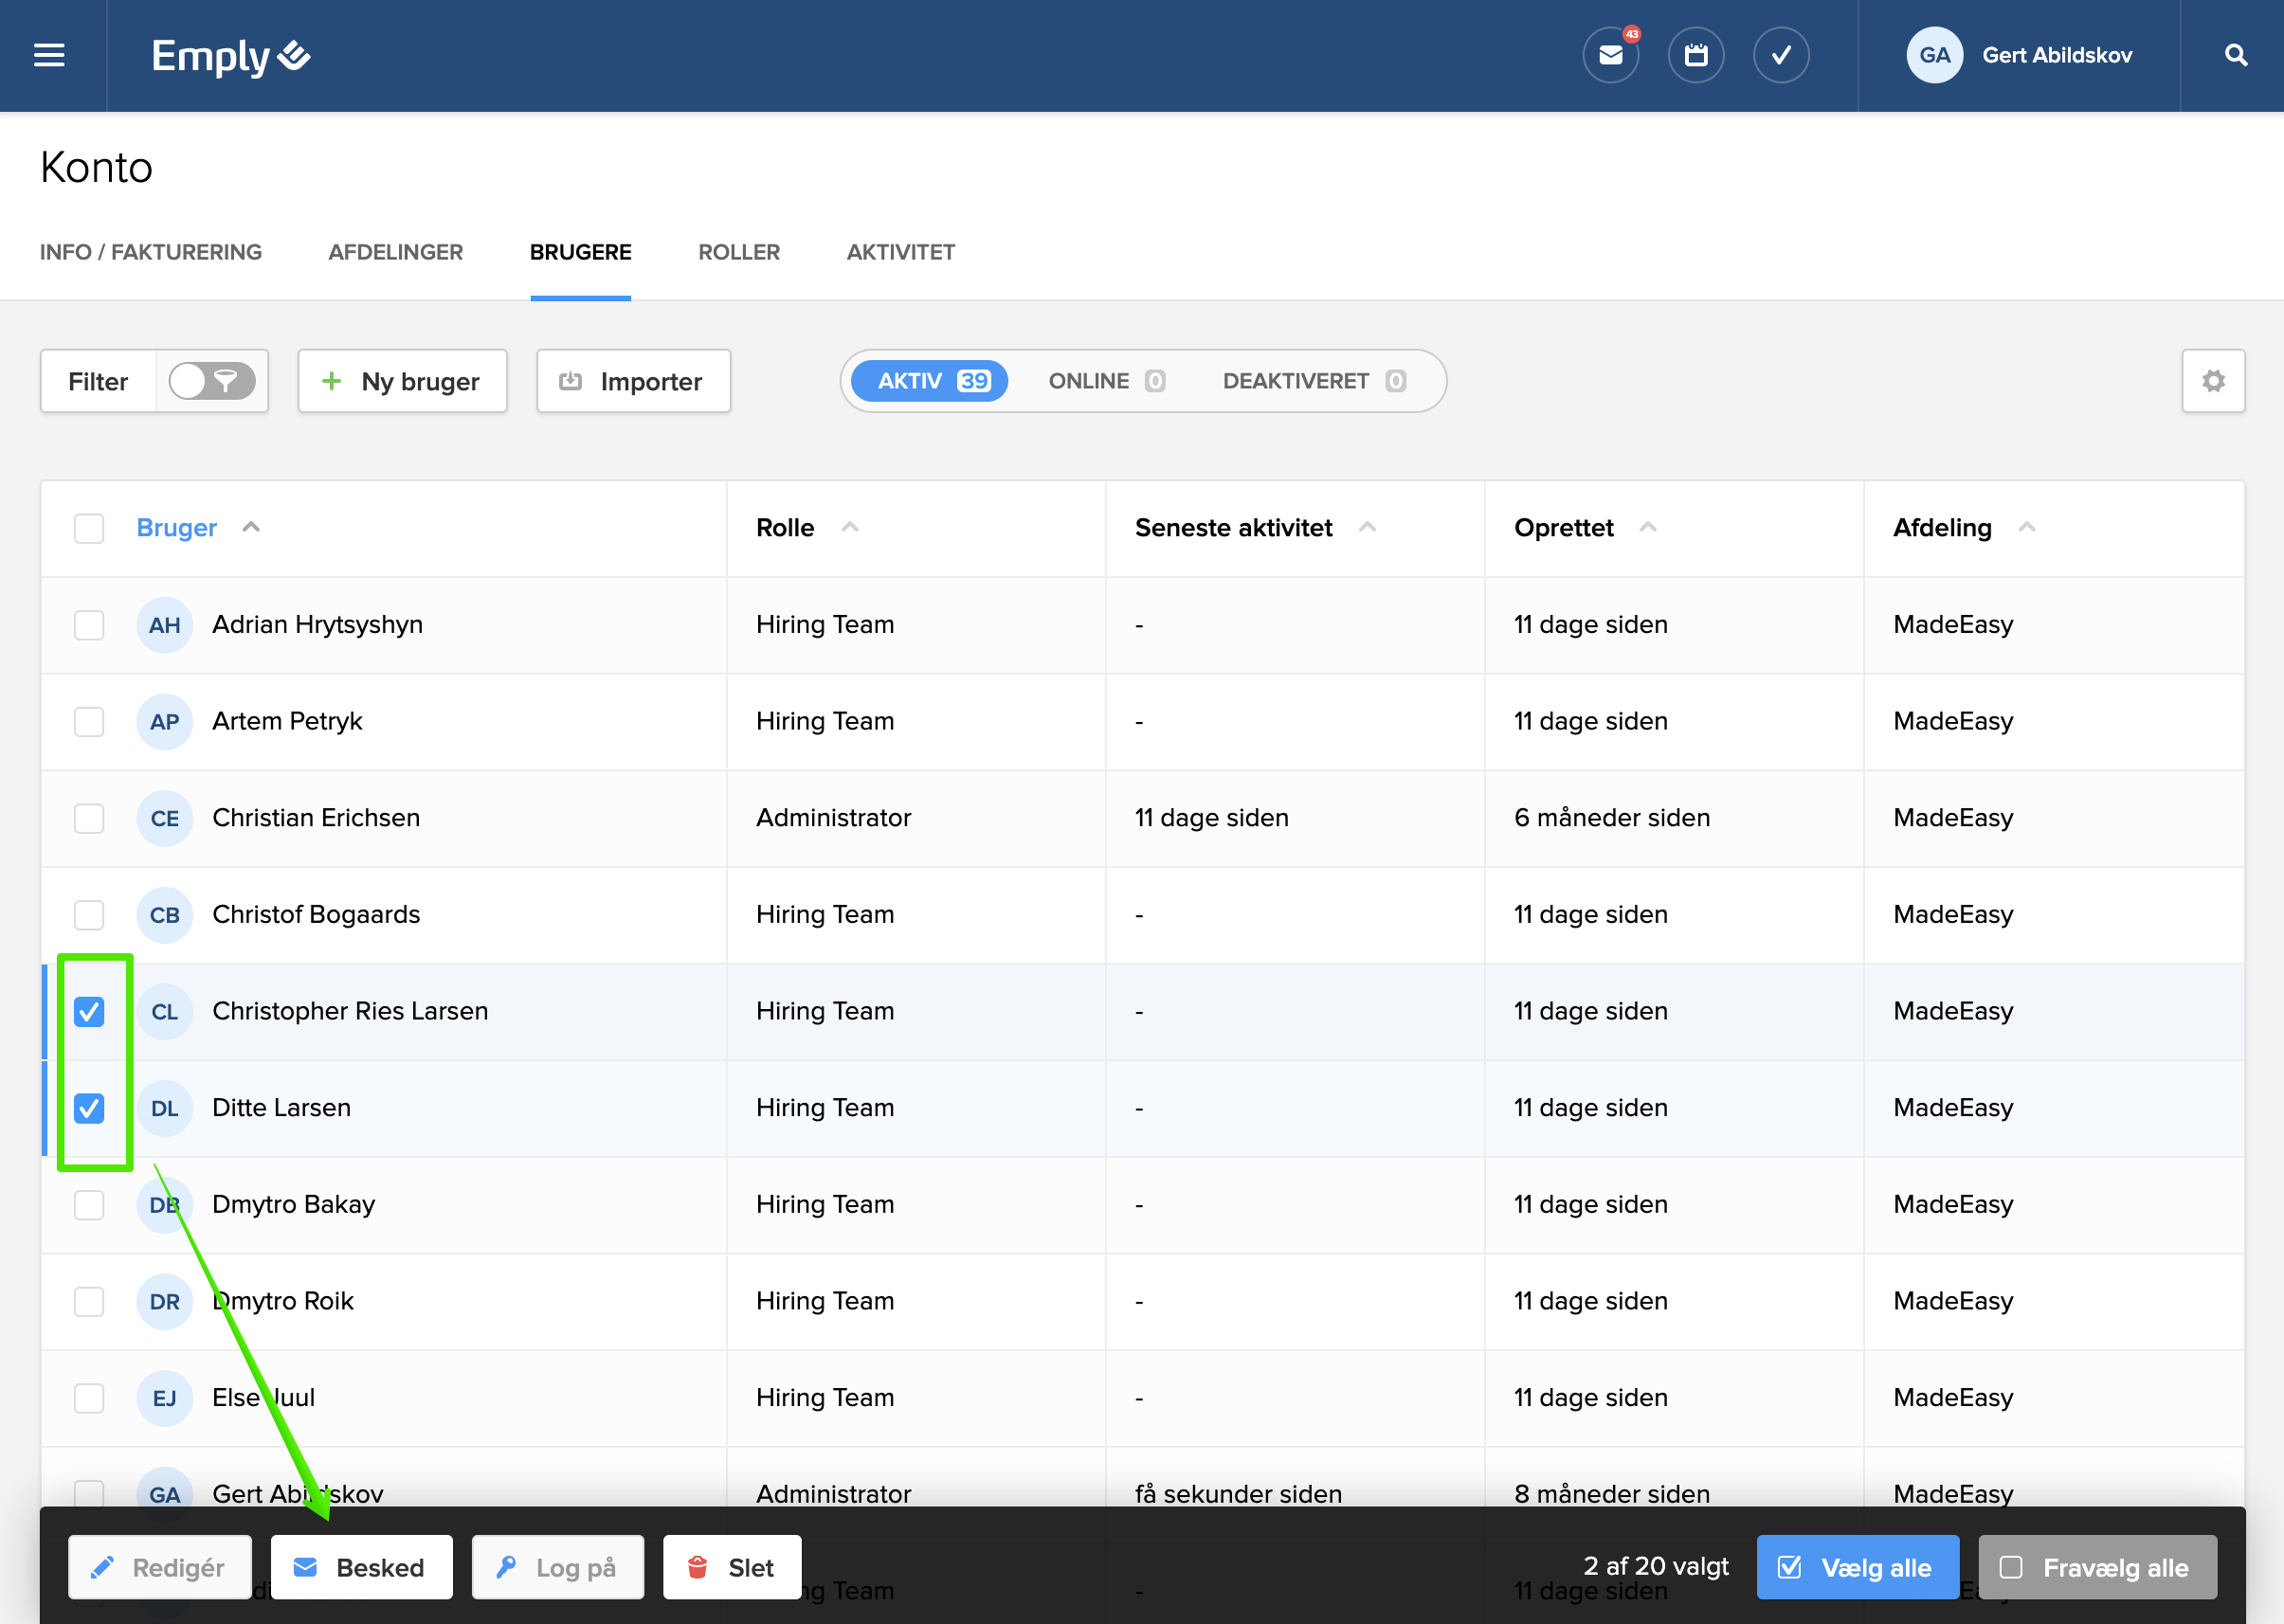Switch to the ROLLER tab

pos(738,252)
